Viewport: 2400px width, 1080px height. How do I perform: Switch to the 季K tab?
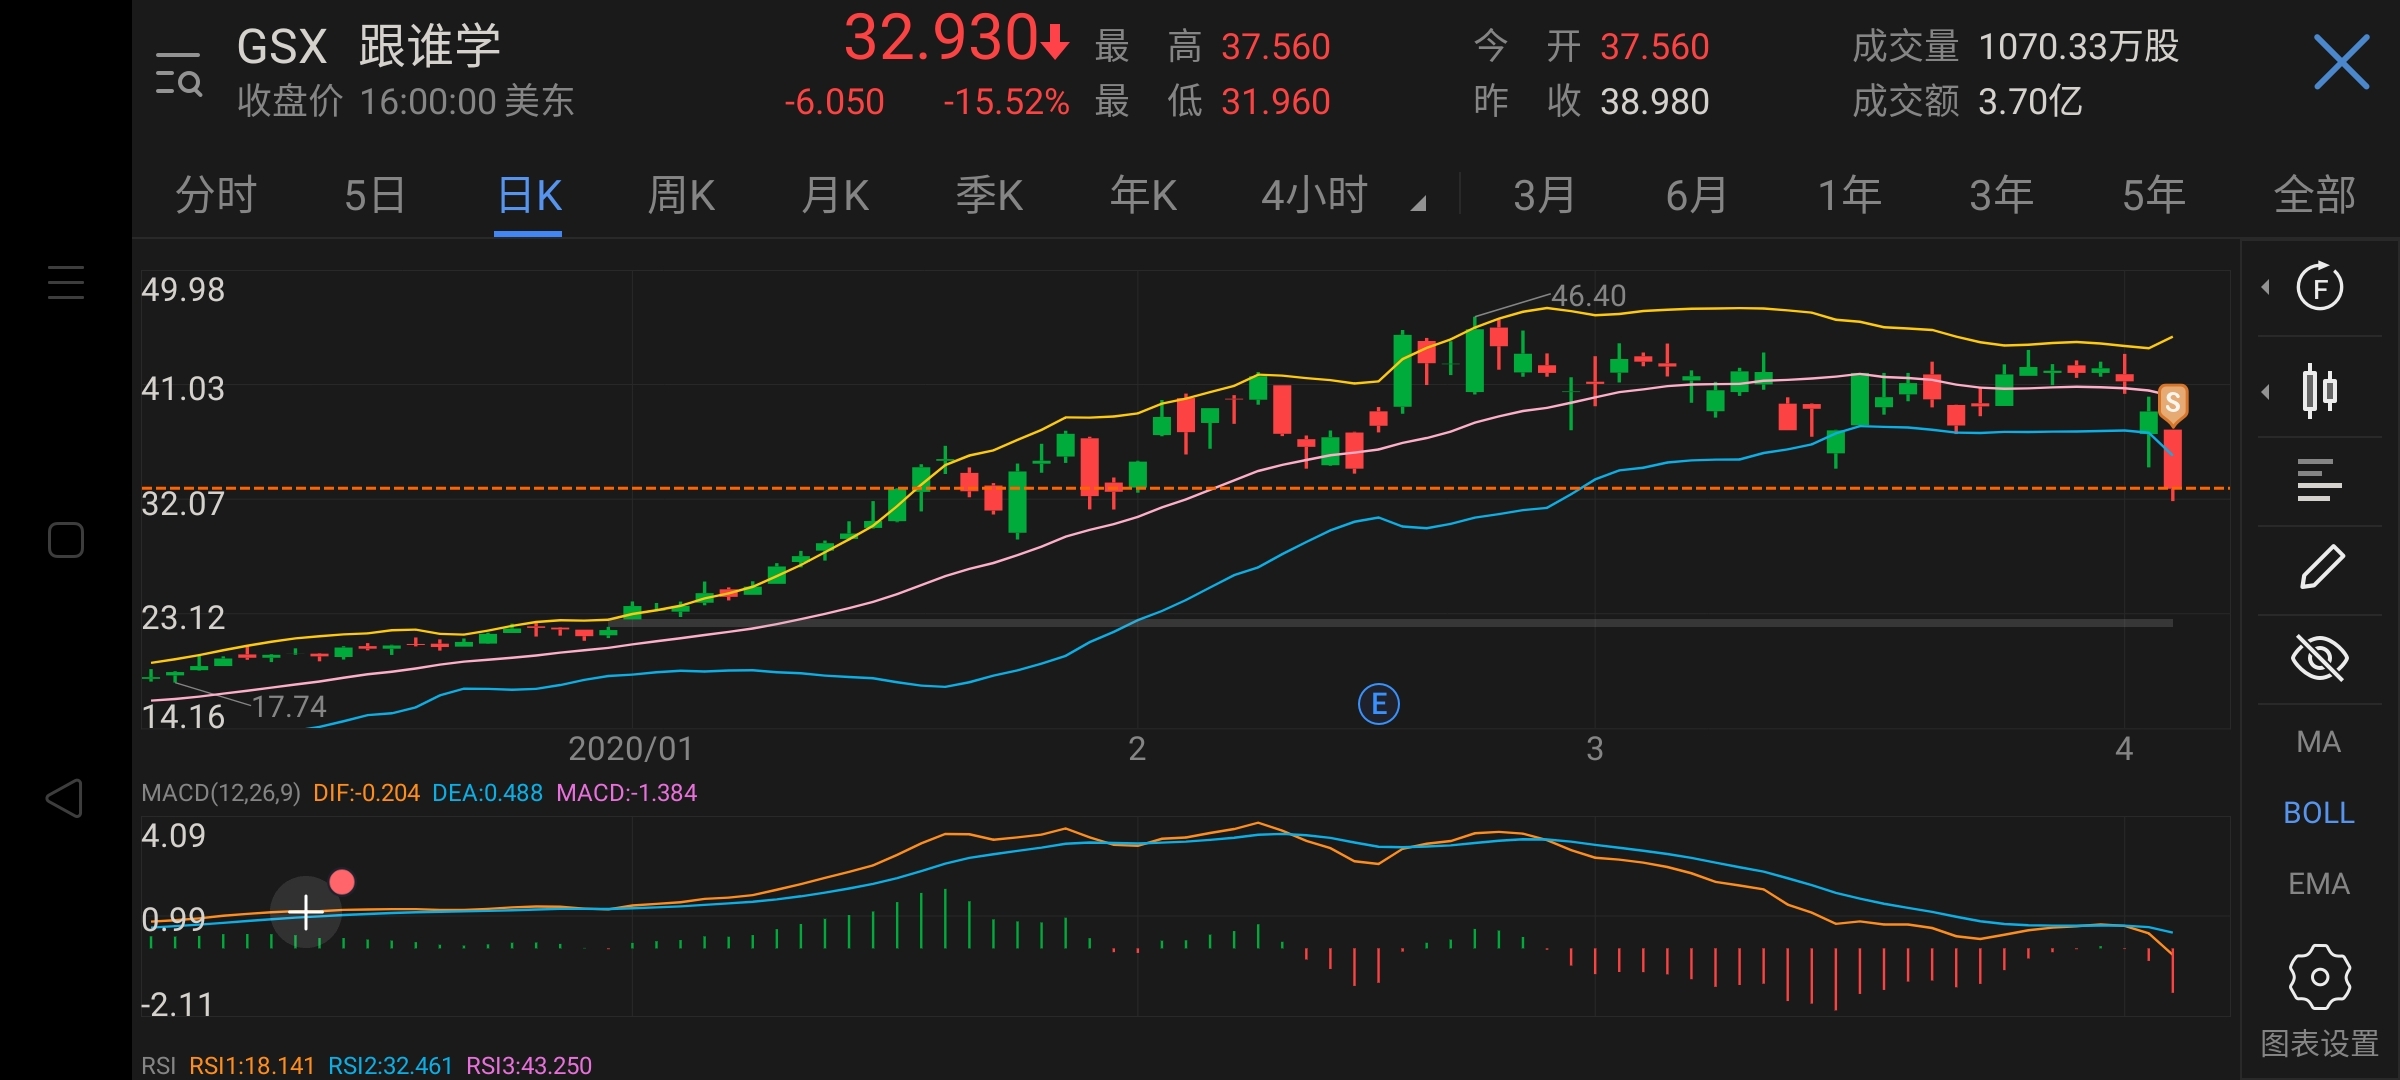coord(989,194)
